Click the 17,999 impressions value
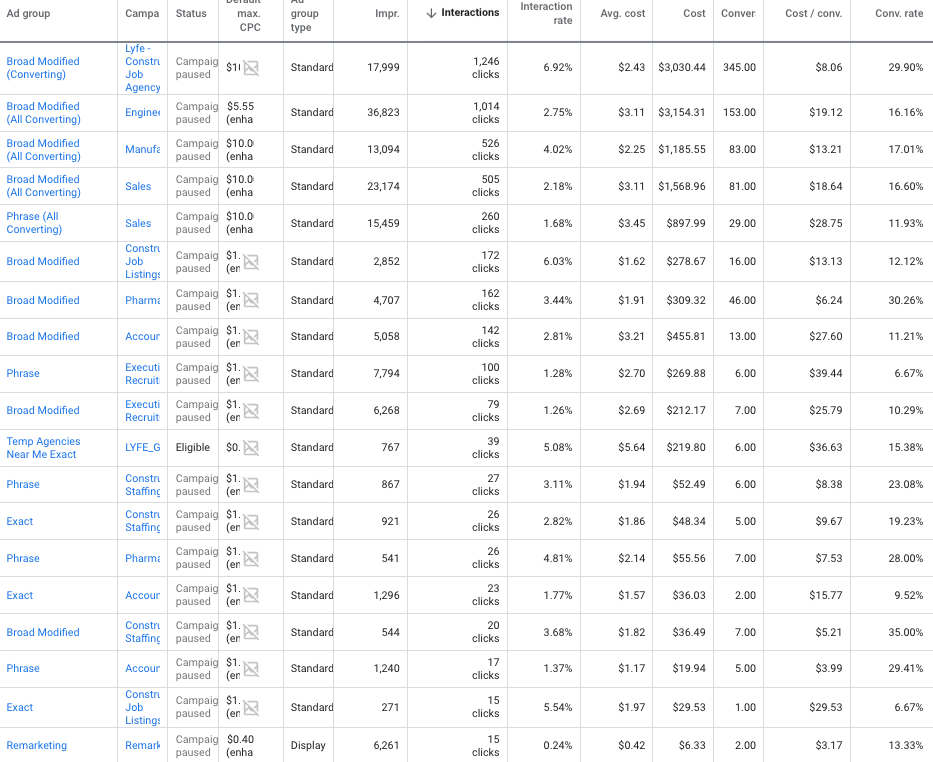933x762 pixels. [x=383, y=67]
